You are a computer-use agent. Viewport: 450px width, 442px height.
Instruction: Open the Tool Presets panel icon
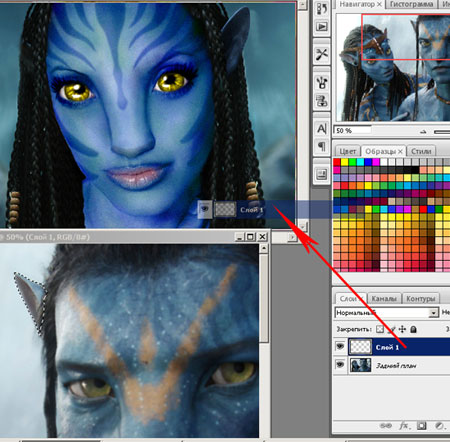click(322, 54)
